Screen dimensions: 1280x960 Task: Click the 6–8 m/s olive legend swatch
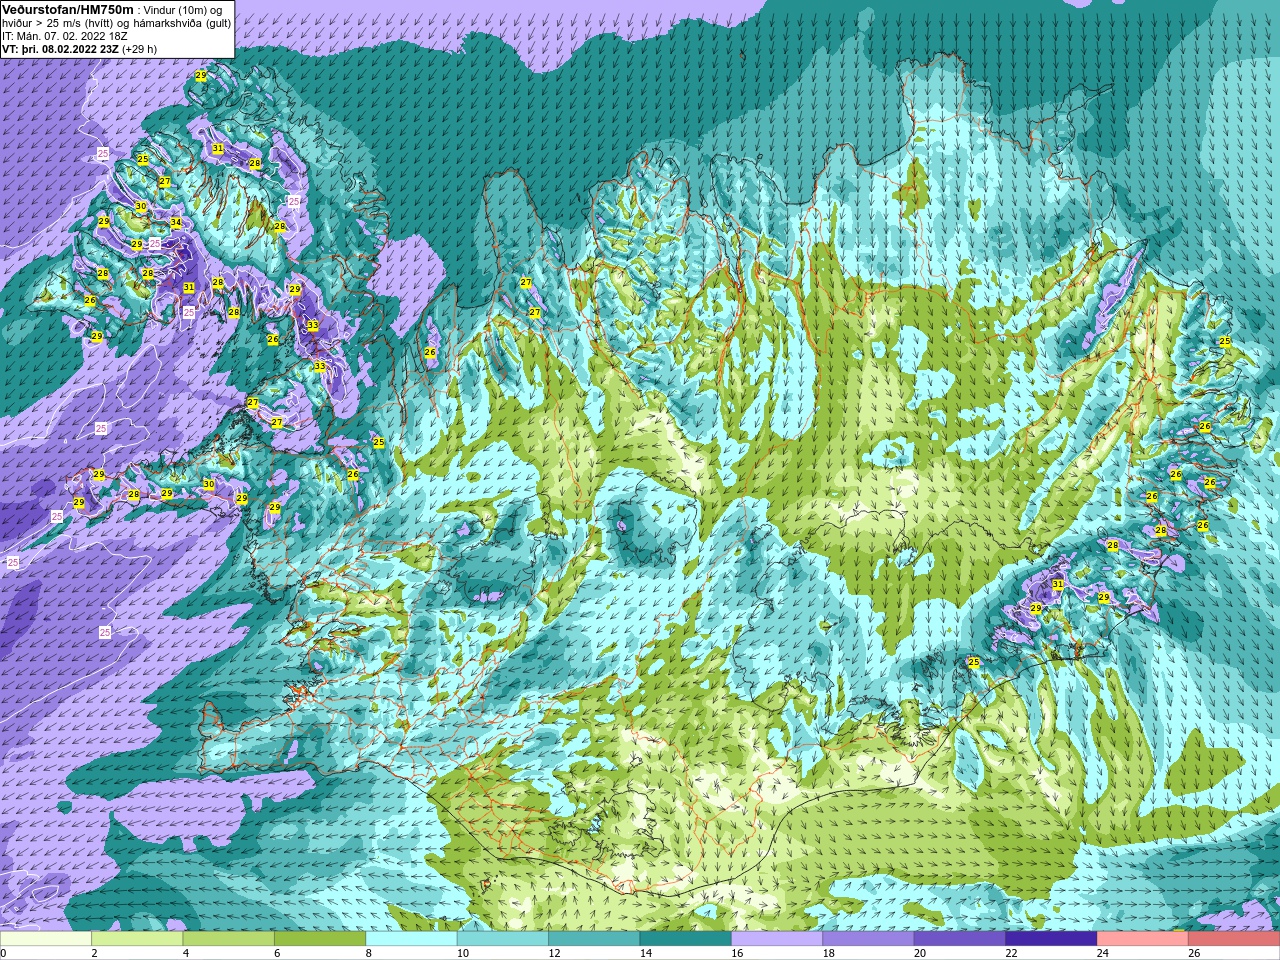(320, 939)
